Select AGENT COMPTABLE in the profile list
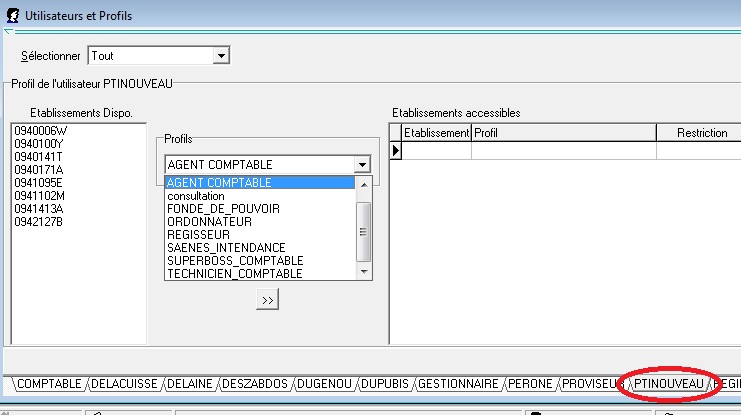 [x=260, y=183]
